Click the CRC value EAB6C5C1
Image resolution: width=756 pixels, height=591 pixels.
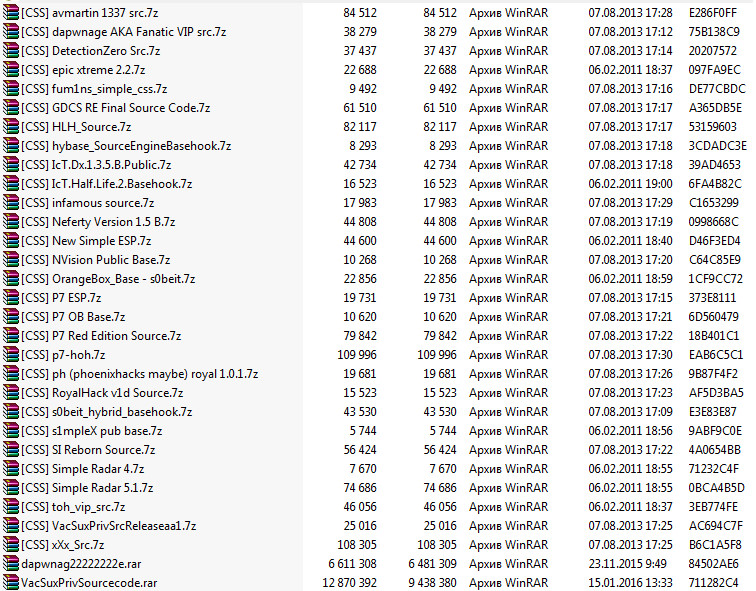point(716,355)
